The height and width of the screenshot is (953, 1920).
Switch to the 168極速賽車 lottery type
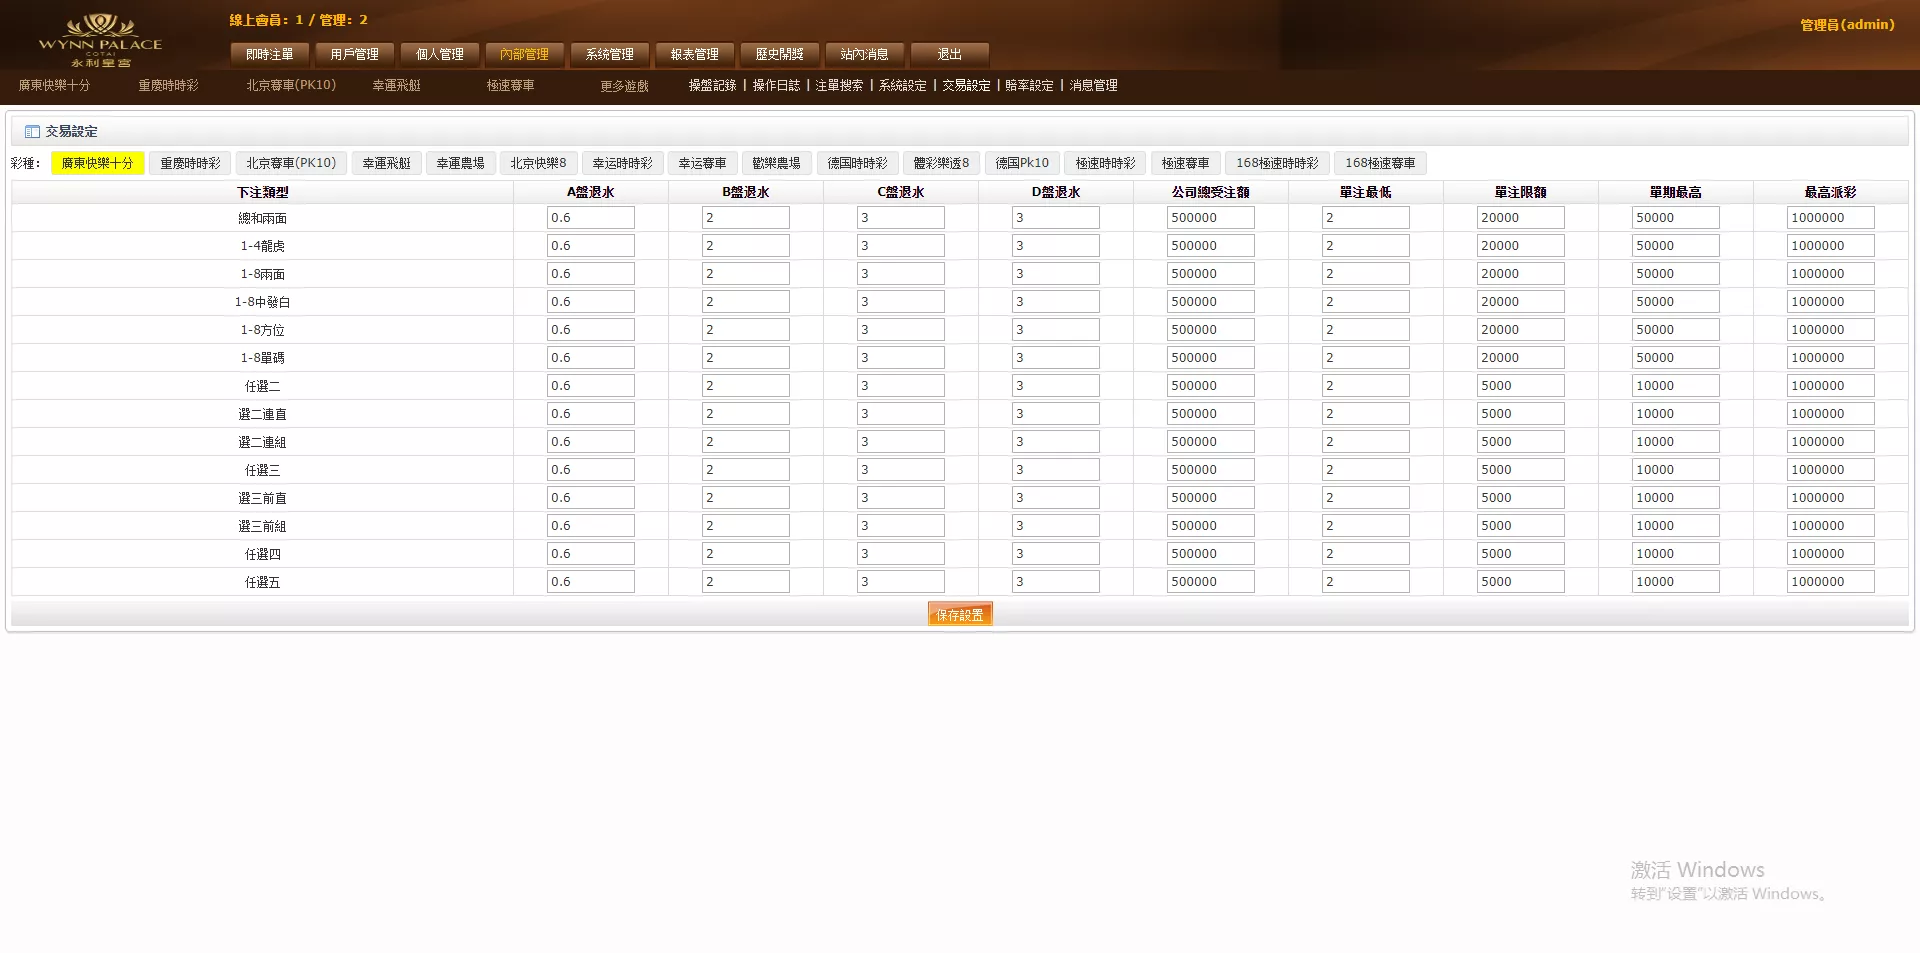coord(1381,162)
